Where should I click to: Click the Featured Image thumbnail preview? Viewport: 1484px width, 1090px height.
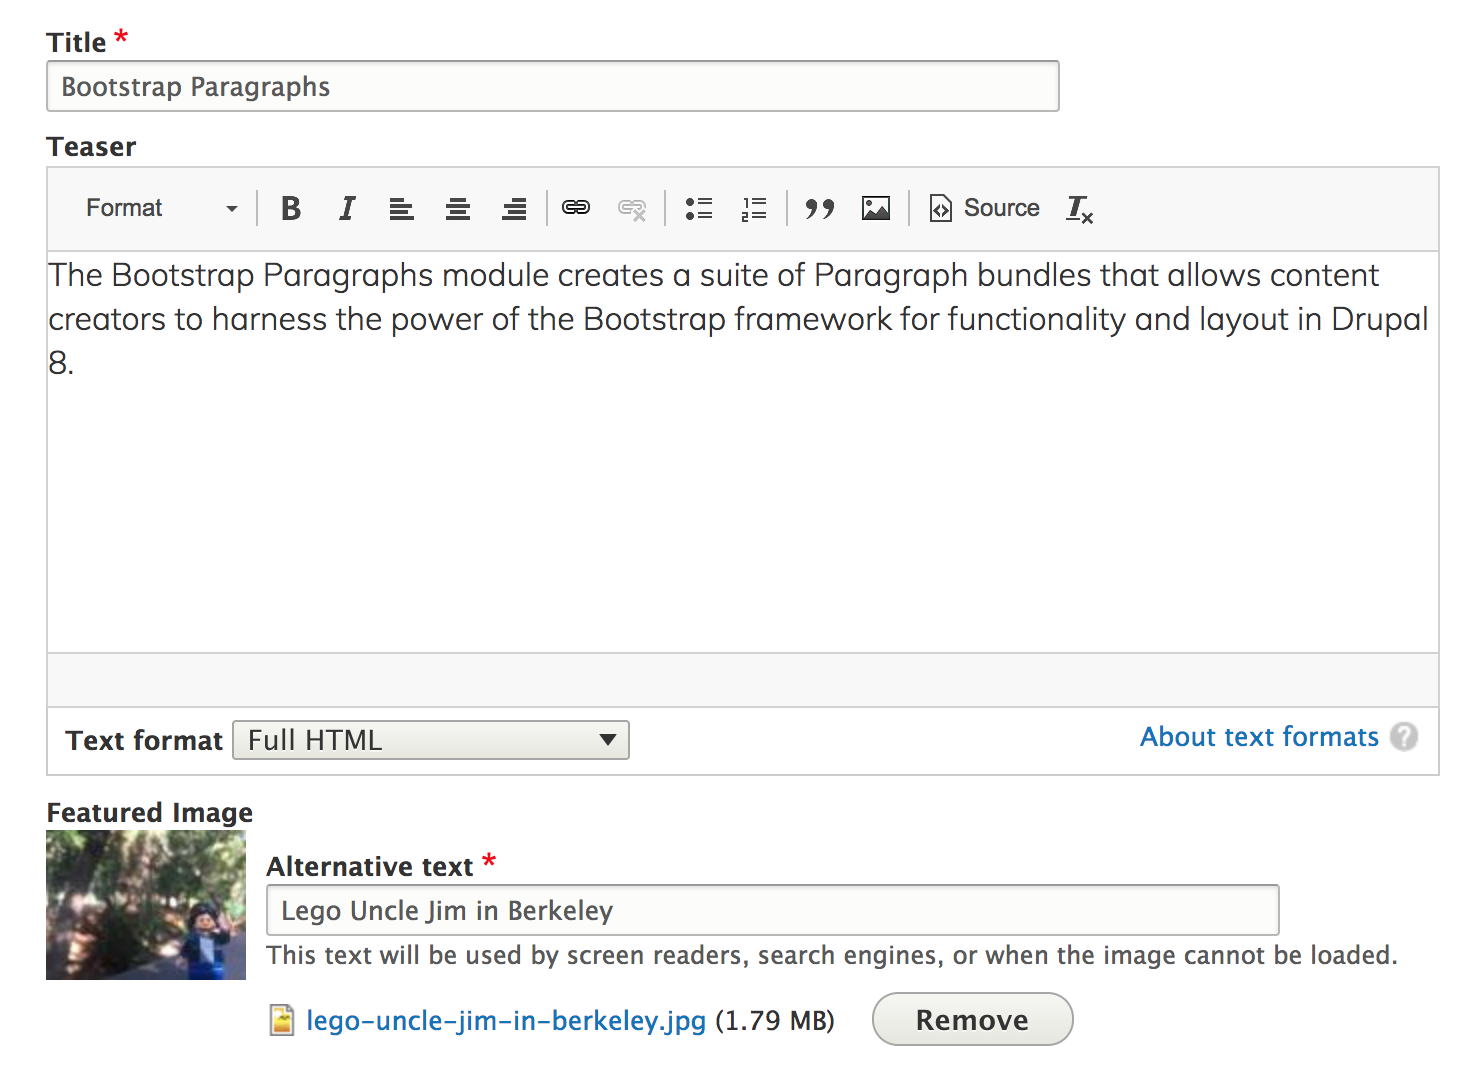[x=146, y=905]
